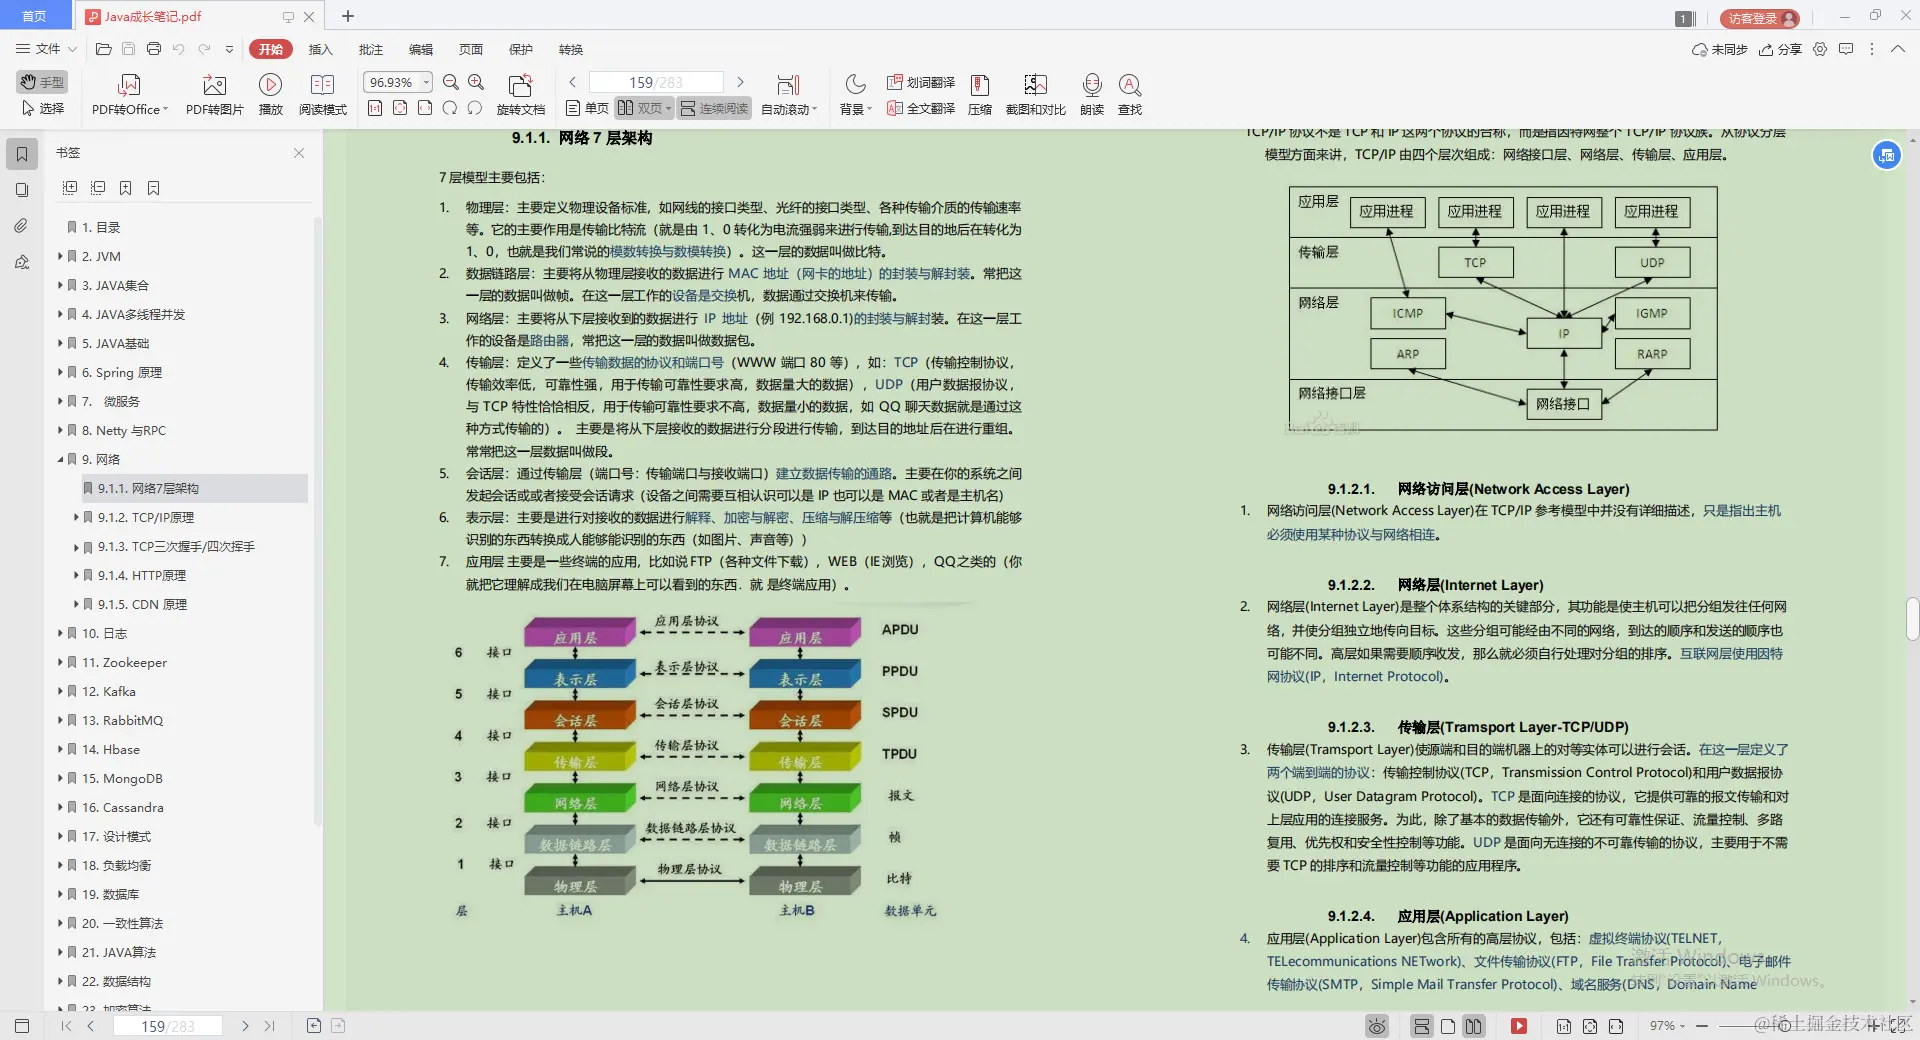This screenshot has height=1040, width=1920.
Task: Enable 全文翻译 full-text translation
Action: [x=918, y=109]
